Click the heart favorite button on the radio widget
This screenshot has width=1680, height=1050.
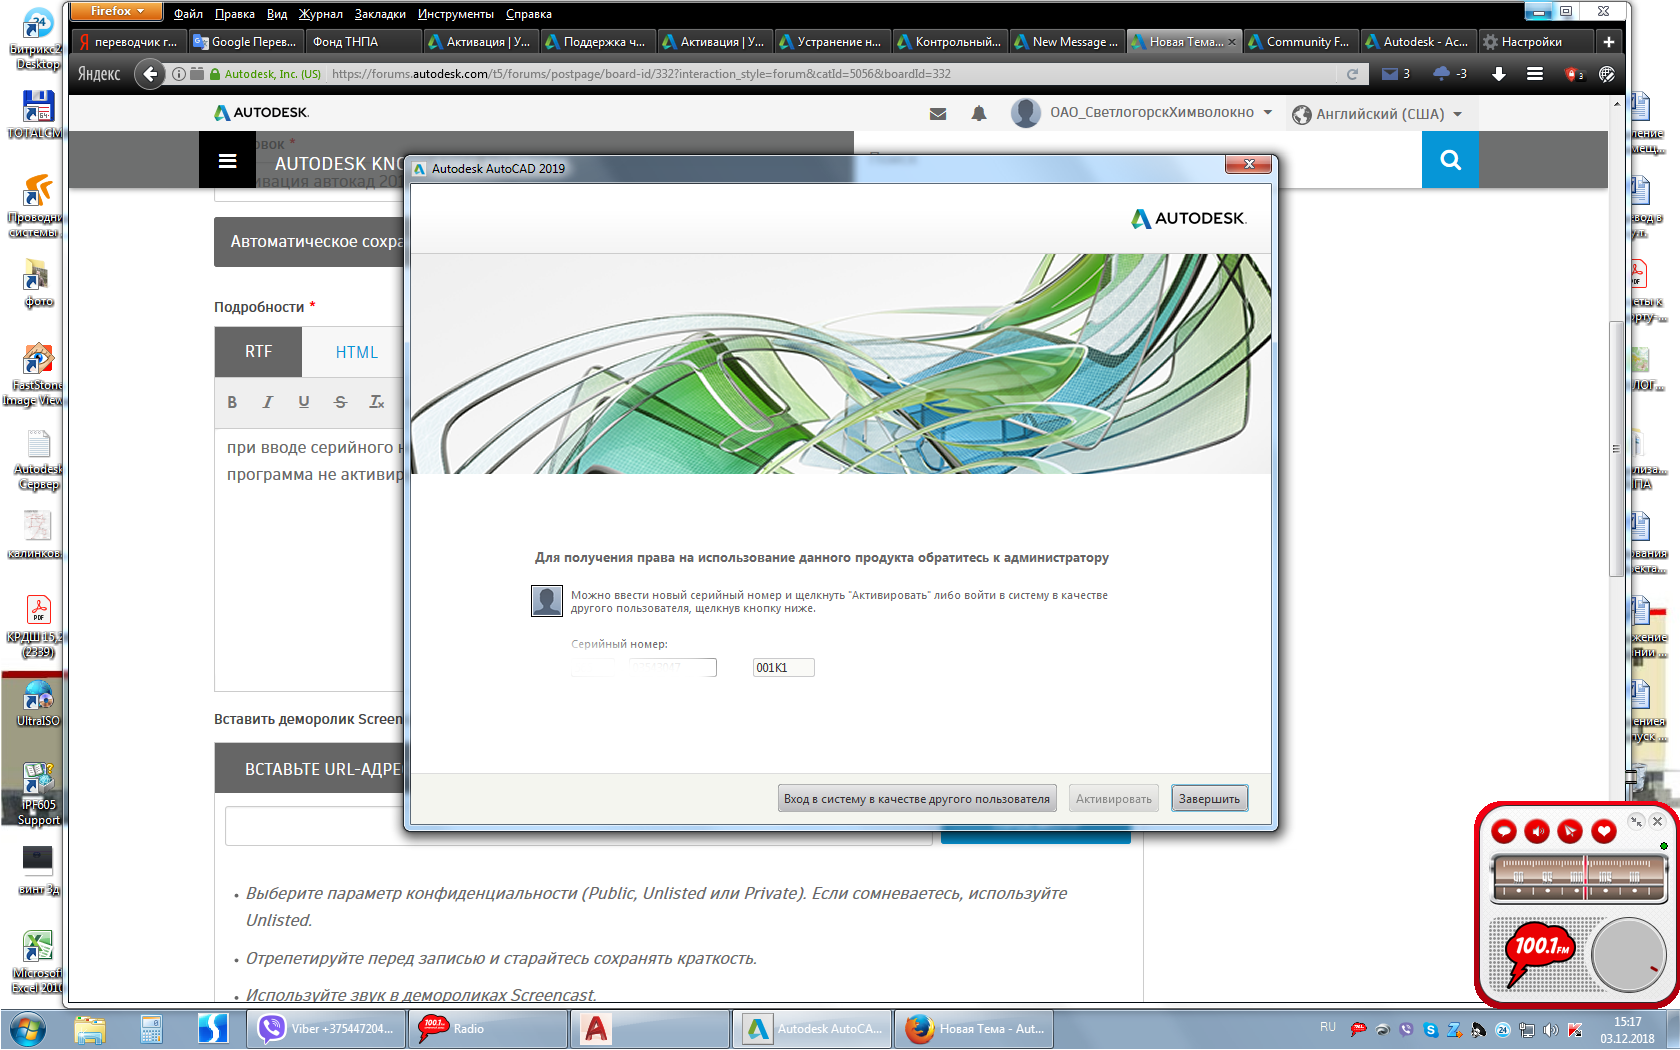click(x=1604, y=831)
